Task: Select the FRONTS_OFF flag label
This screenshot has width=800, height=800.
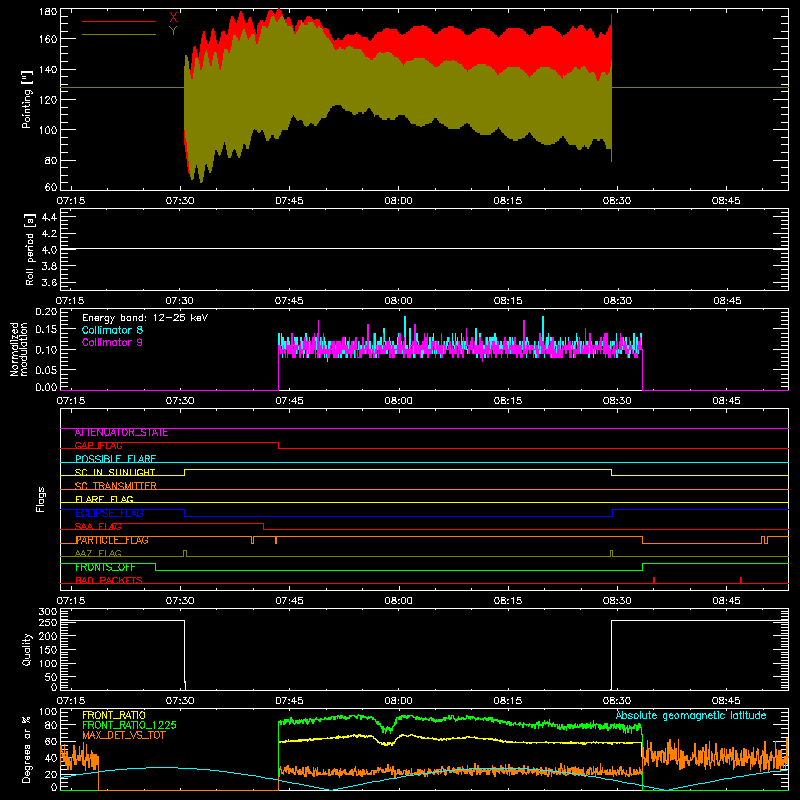Action: click(x=105, y=567)
